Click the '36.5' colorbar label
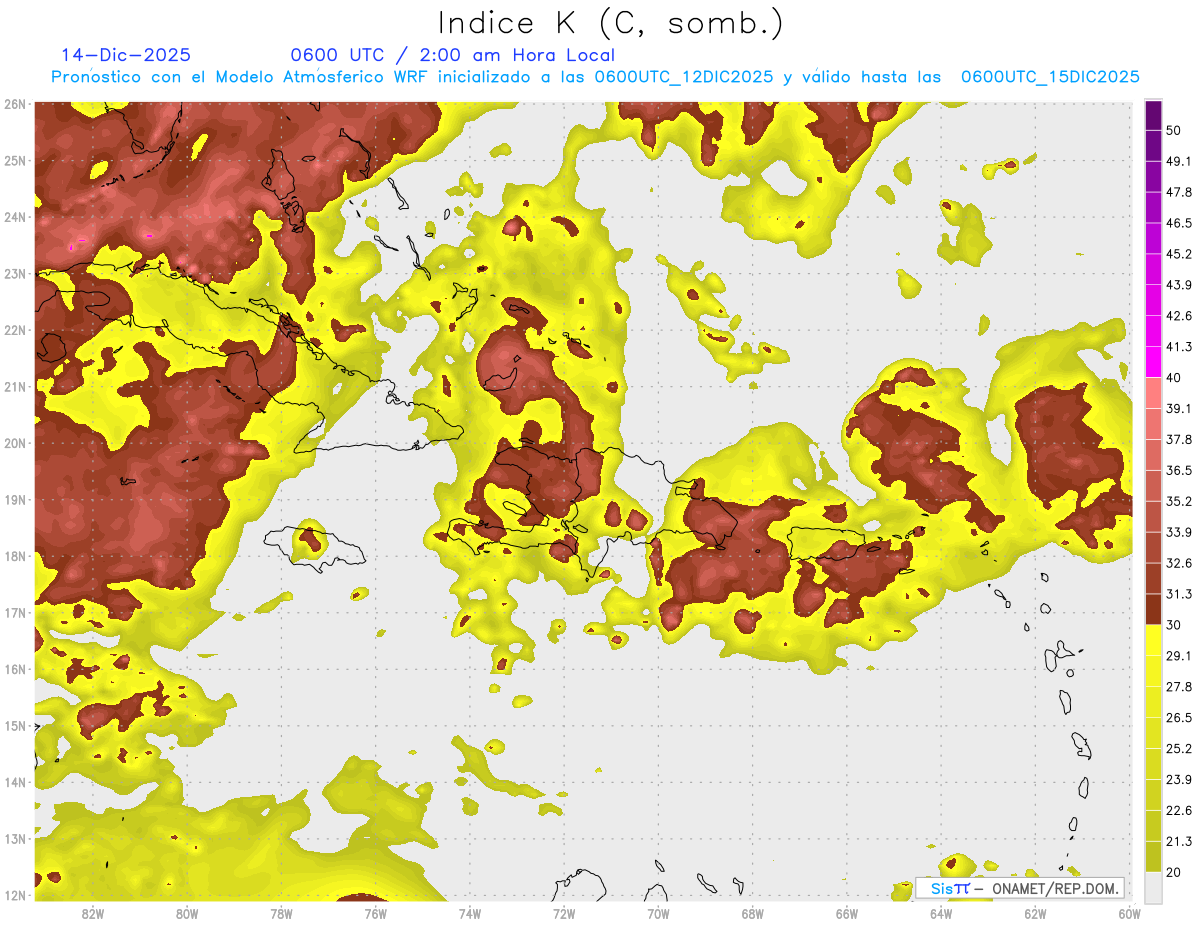Screen dimensions: 1200x927 tap(1179, 471)
